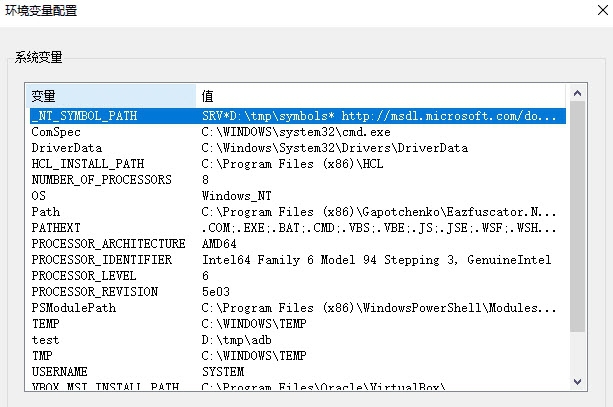This screenshot has width=613, height=407.
Task: Click the PATHEXT variable row
Action: [x=56, y=228]
